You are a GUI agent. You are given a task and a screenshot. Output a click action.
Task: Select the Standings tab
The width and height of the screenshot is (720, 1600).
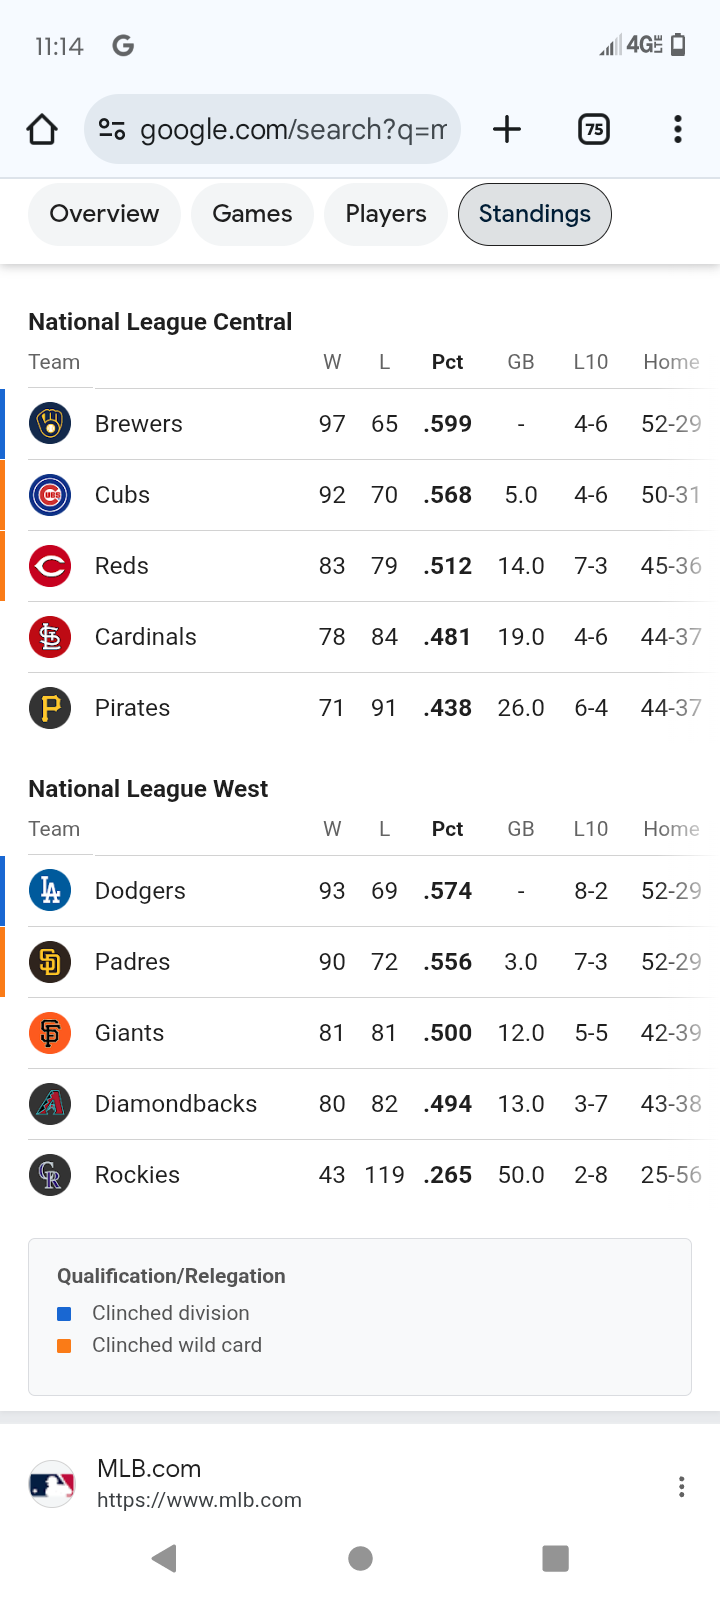534,214
